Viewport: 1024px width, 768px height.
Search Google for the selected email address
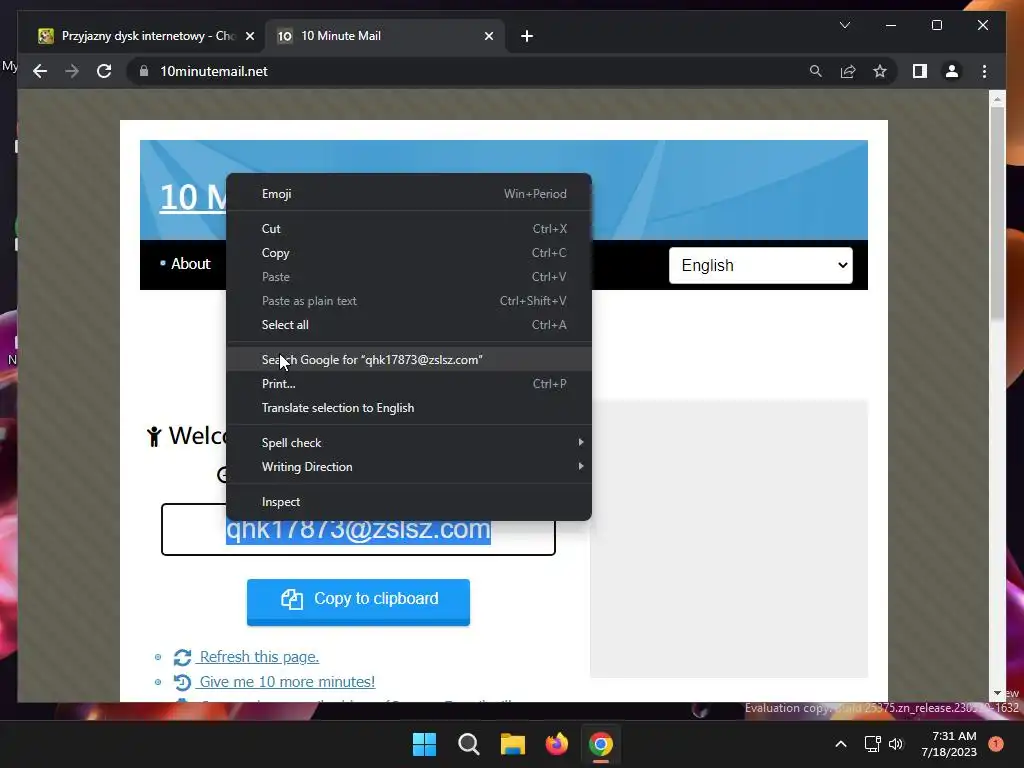coord(409,360)
